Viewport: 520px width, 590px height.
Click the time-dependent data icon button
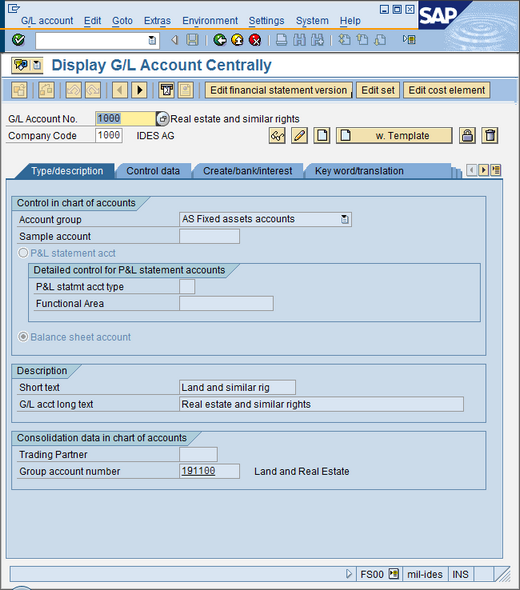click(166, 90)
